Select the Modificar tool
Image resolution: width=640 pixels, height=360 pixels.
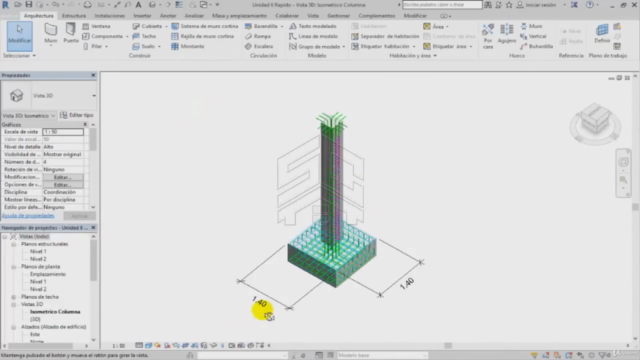(19, 36)
